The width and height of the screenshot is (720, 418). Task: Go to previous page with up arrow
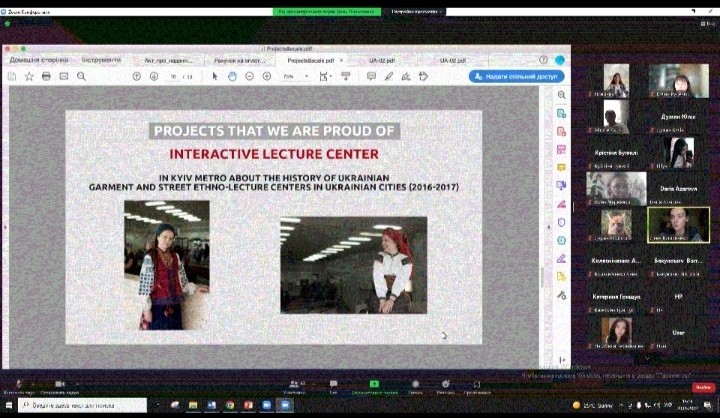137,76
